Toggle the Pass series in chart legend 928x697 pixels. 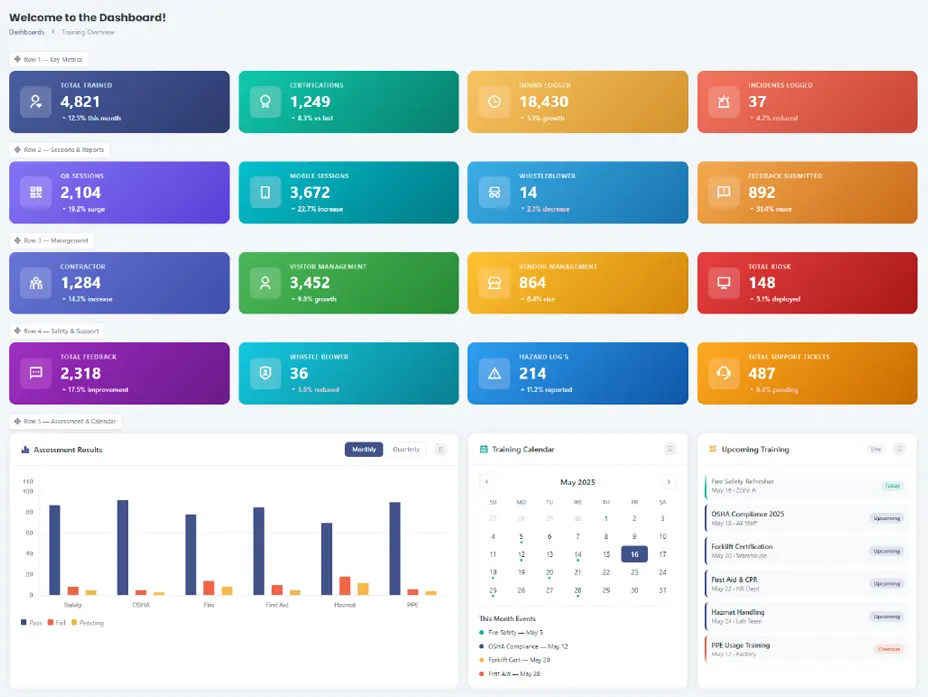click(31, 622)
